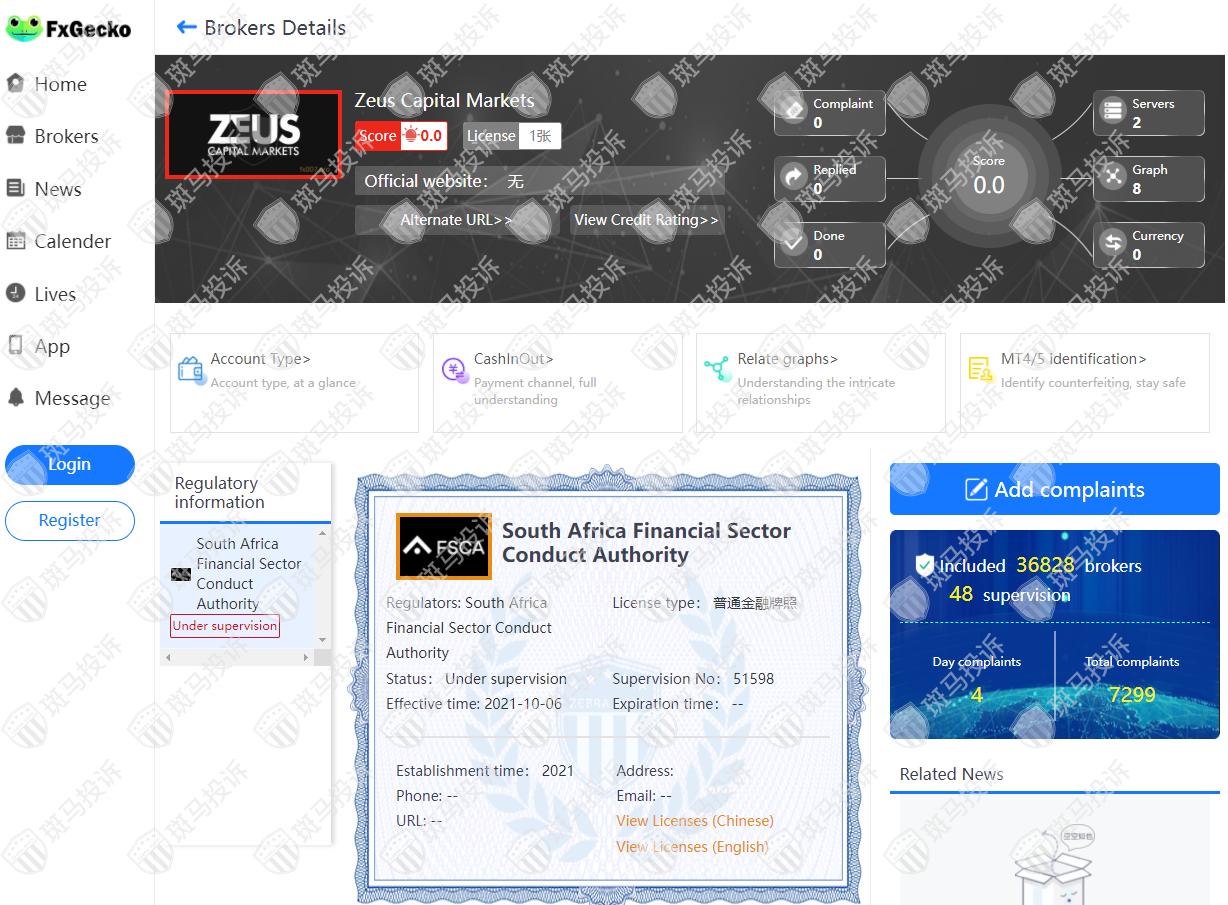Open the Calender sidebar item

[72, 241]
